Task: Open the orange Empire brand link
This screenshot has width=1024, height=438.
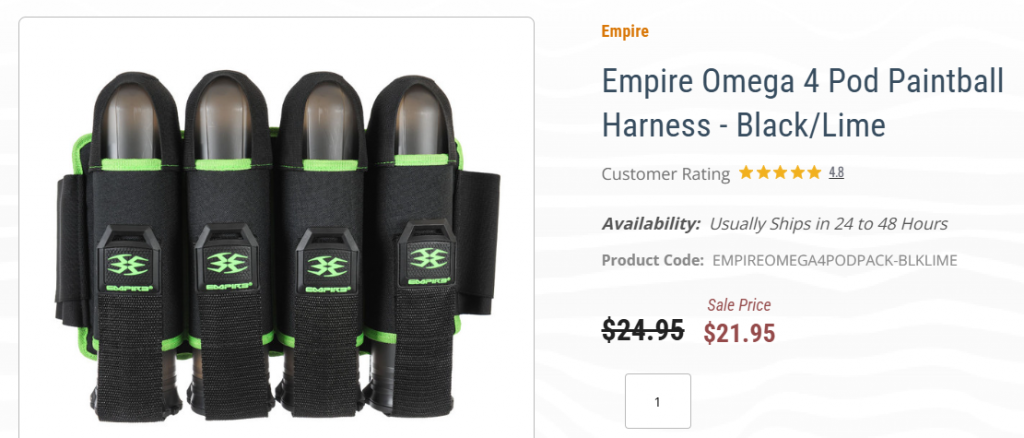Action: [x=625, y=31]
